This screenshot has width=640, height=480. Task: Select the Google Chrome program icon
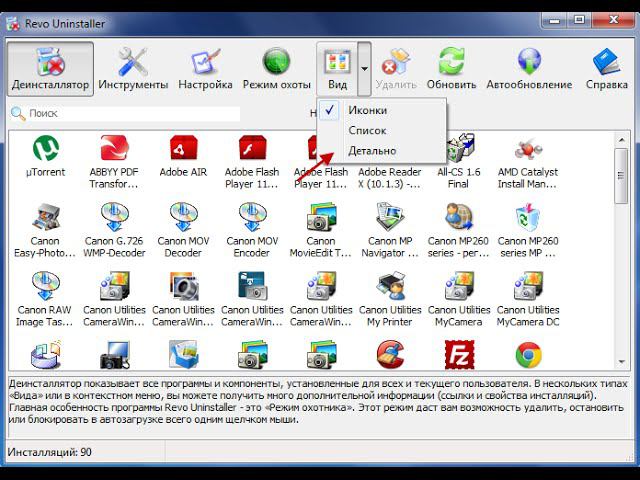pyautogui.click(x=528, y=355)
